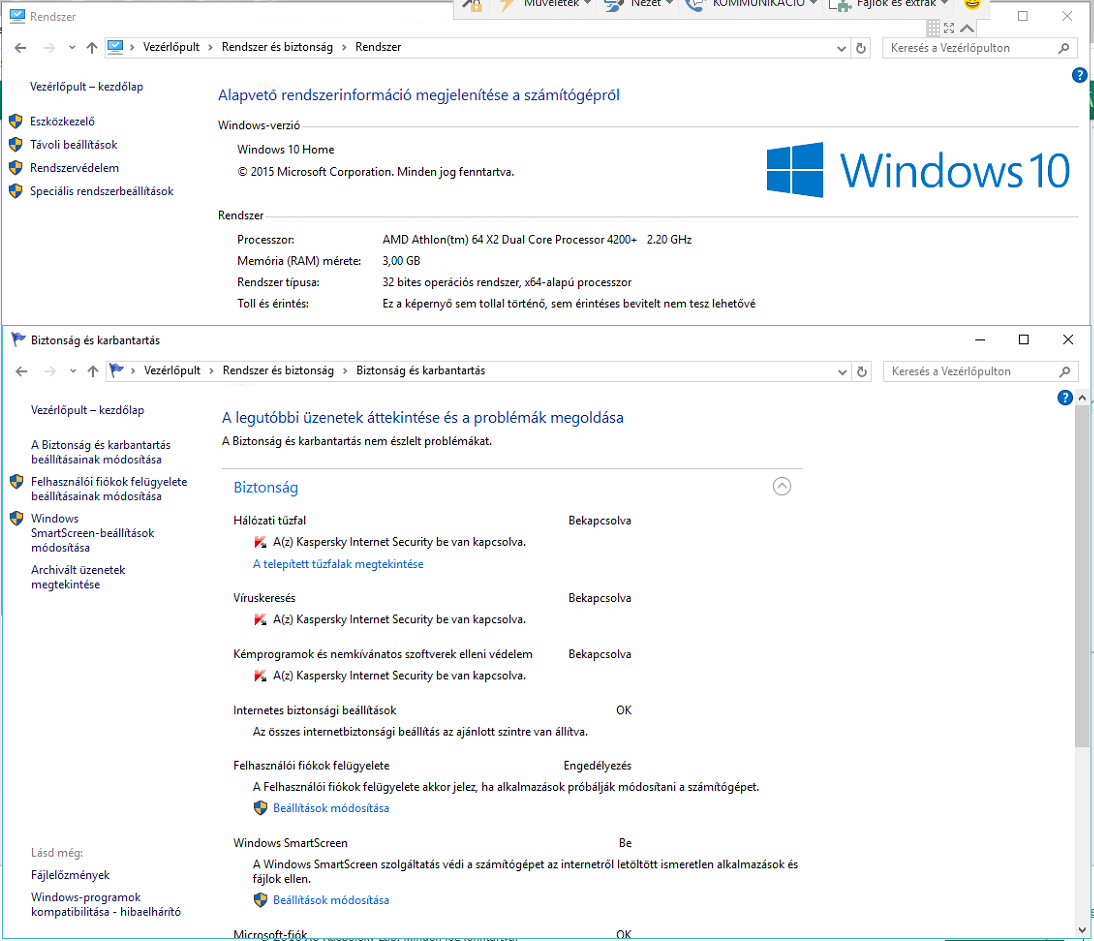This screenshot has width=1094, height=941.
Task: Collapse the Biztonság section
Action: 781,486
